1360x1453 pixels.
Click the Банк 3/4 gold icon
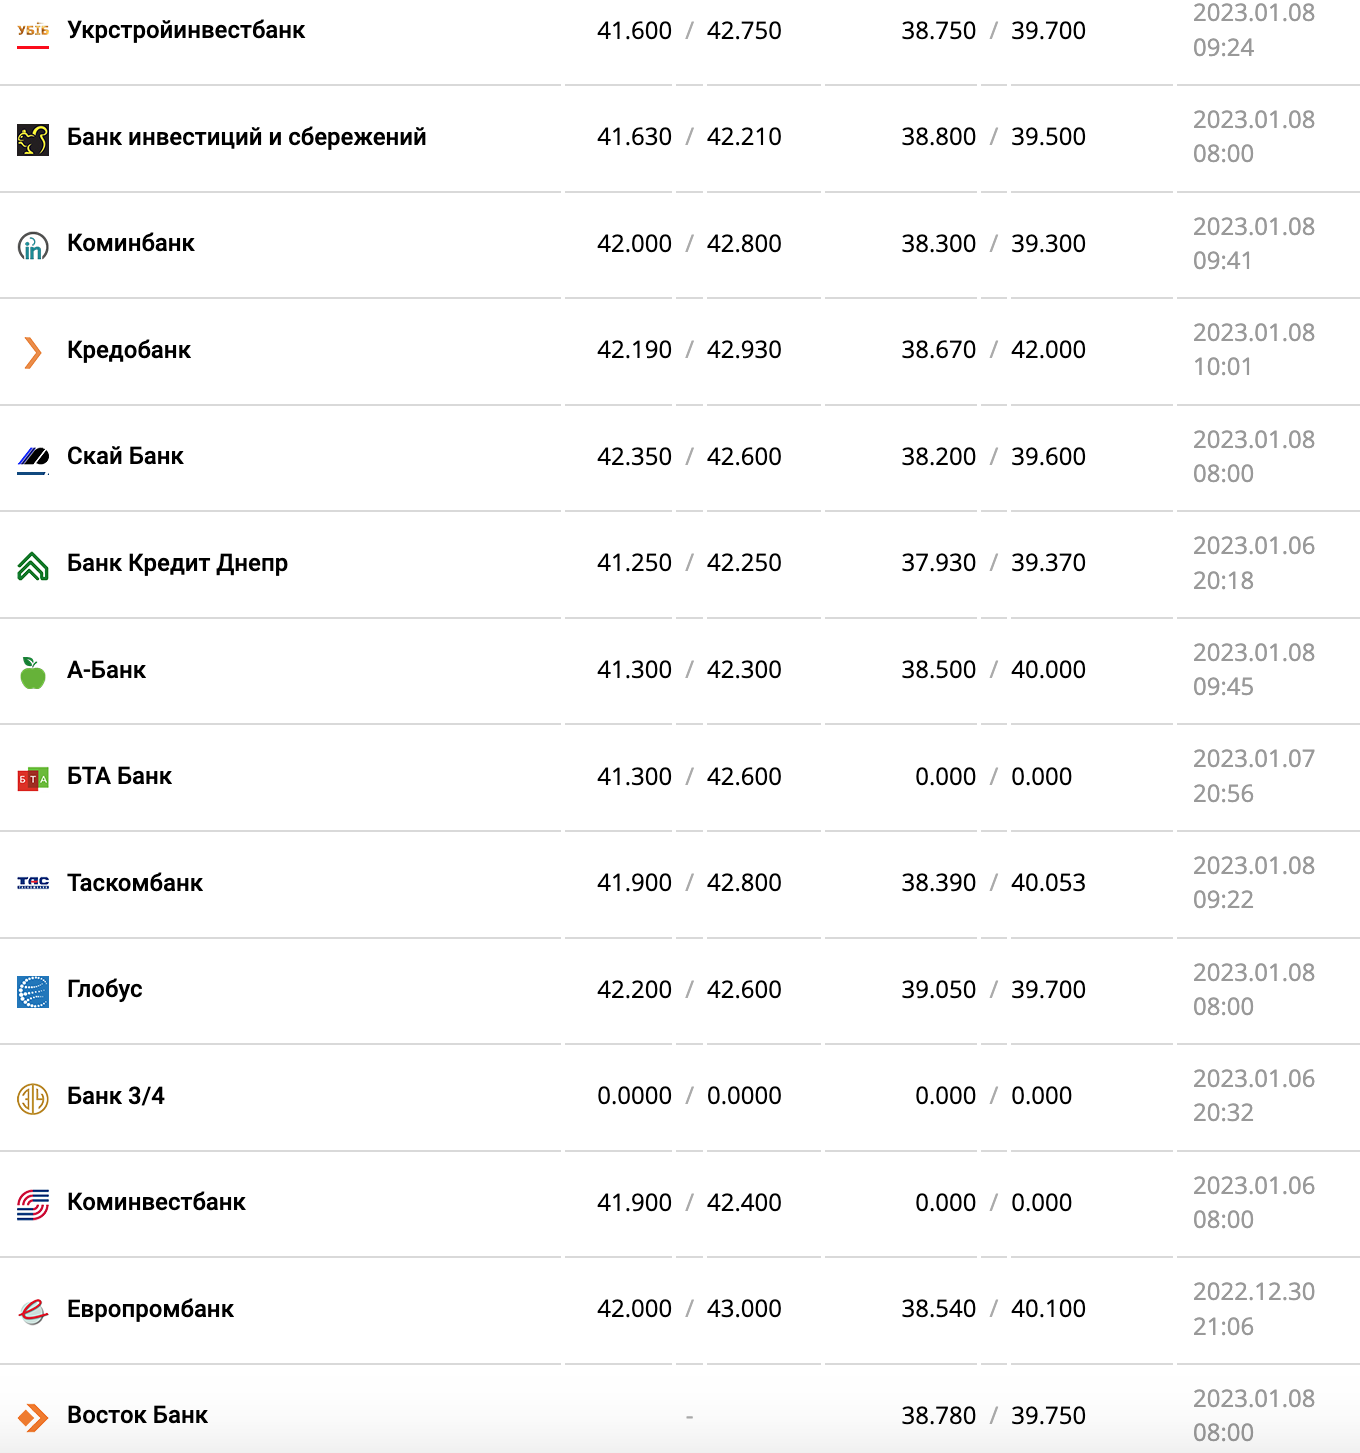[x=33, y=1098]
